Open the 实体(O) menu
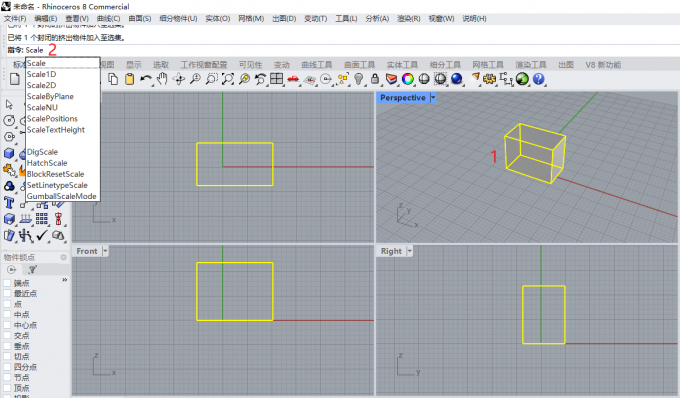 click(x=218, y=19)
